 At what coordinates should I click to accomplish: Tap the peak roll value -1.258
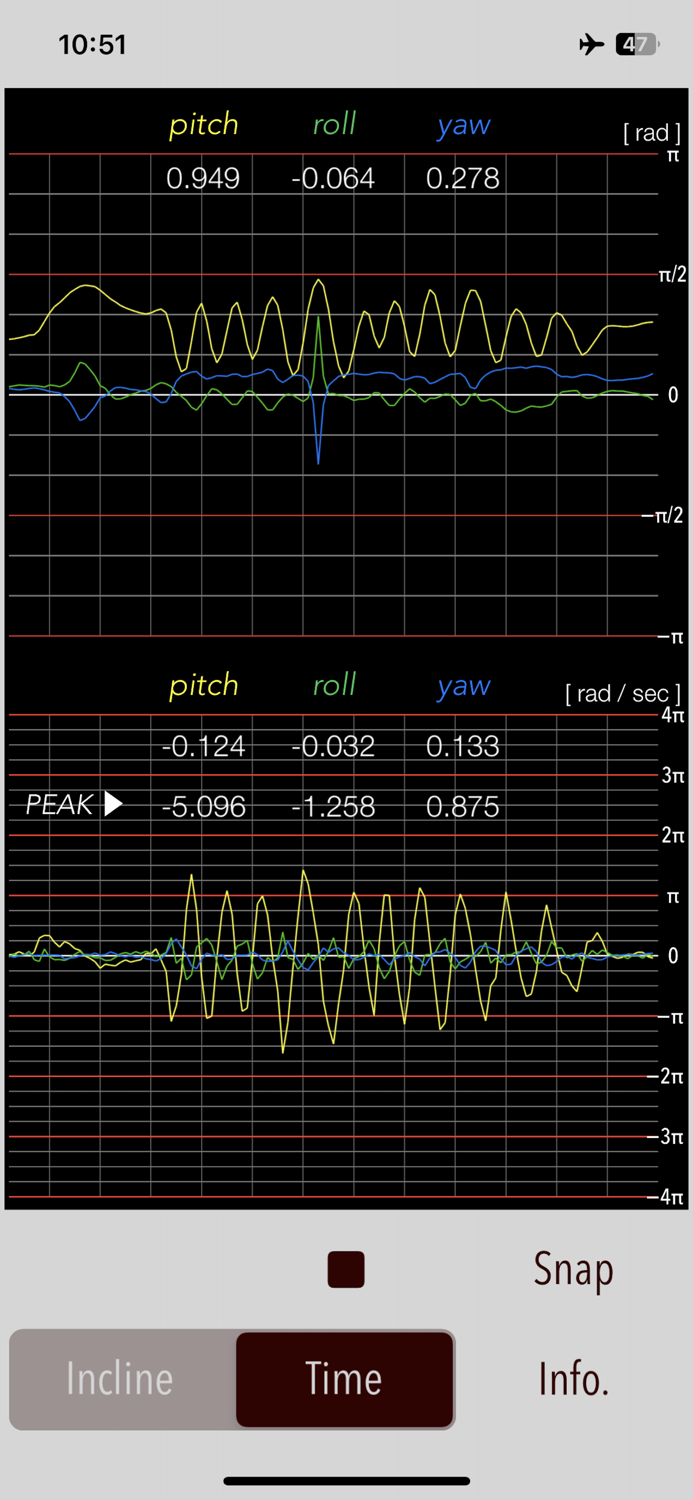333,808
